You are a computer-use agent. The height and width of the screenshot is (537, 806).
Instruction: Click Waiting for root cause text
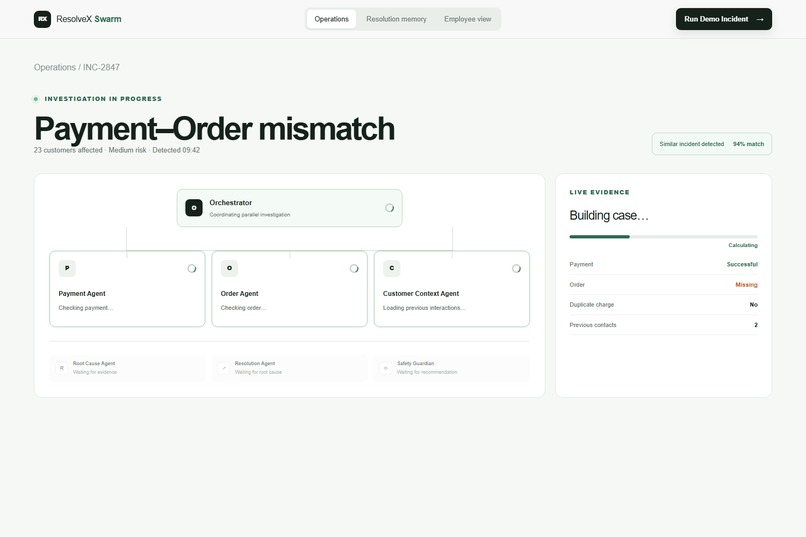pyautogui.click(x=258, y=372)
